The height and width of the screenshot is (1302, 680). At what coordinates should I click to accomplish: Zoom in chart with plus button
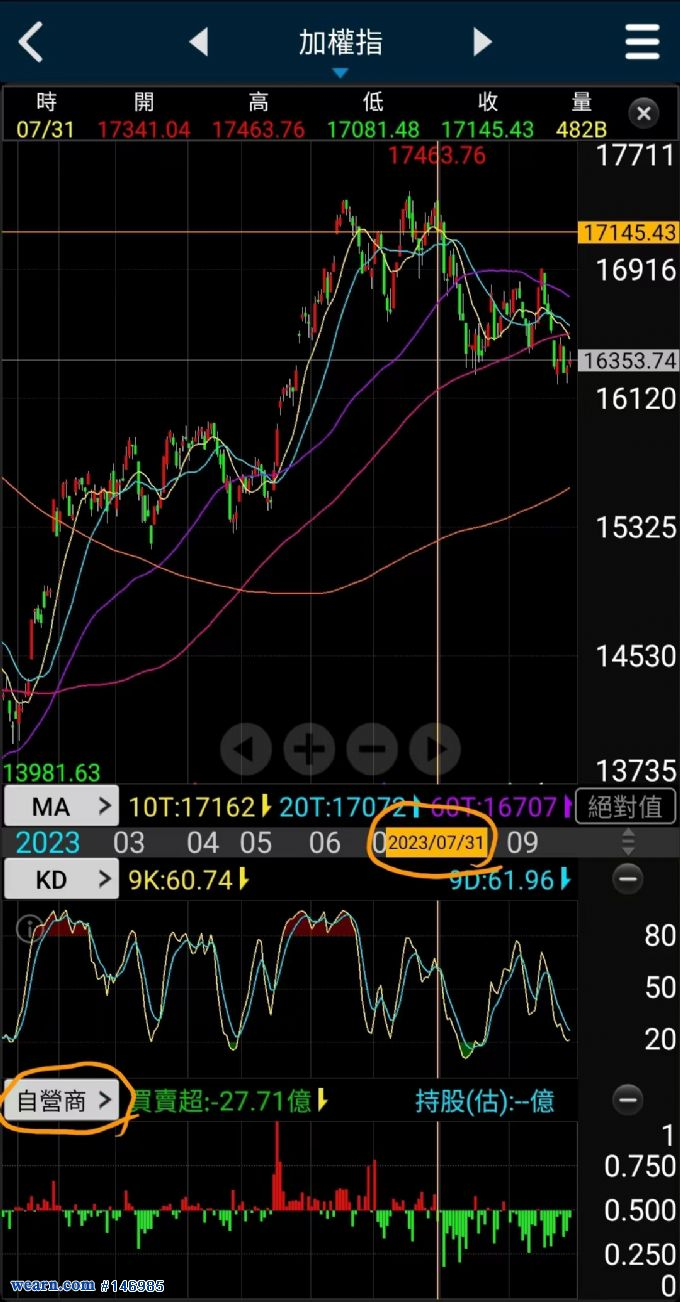tap(309, 748)
